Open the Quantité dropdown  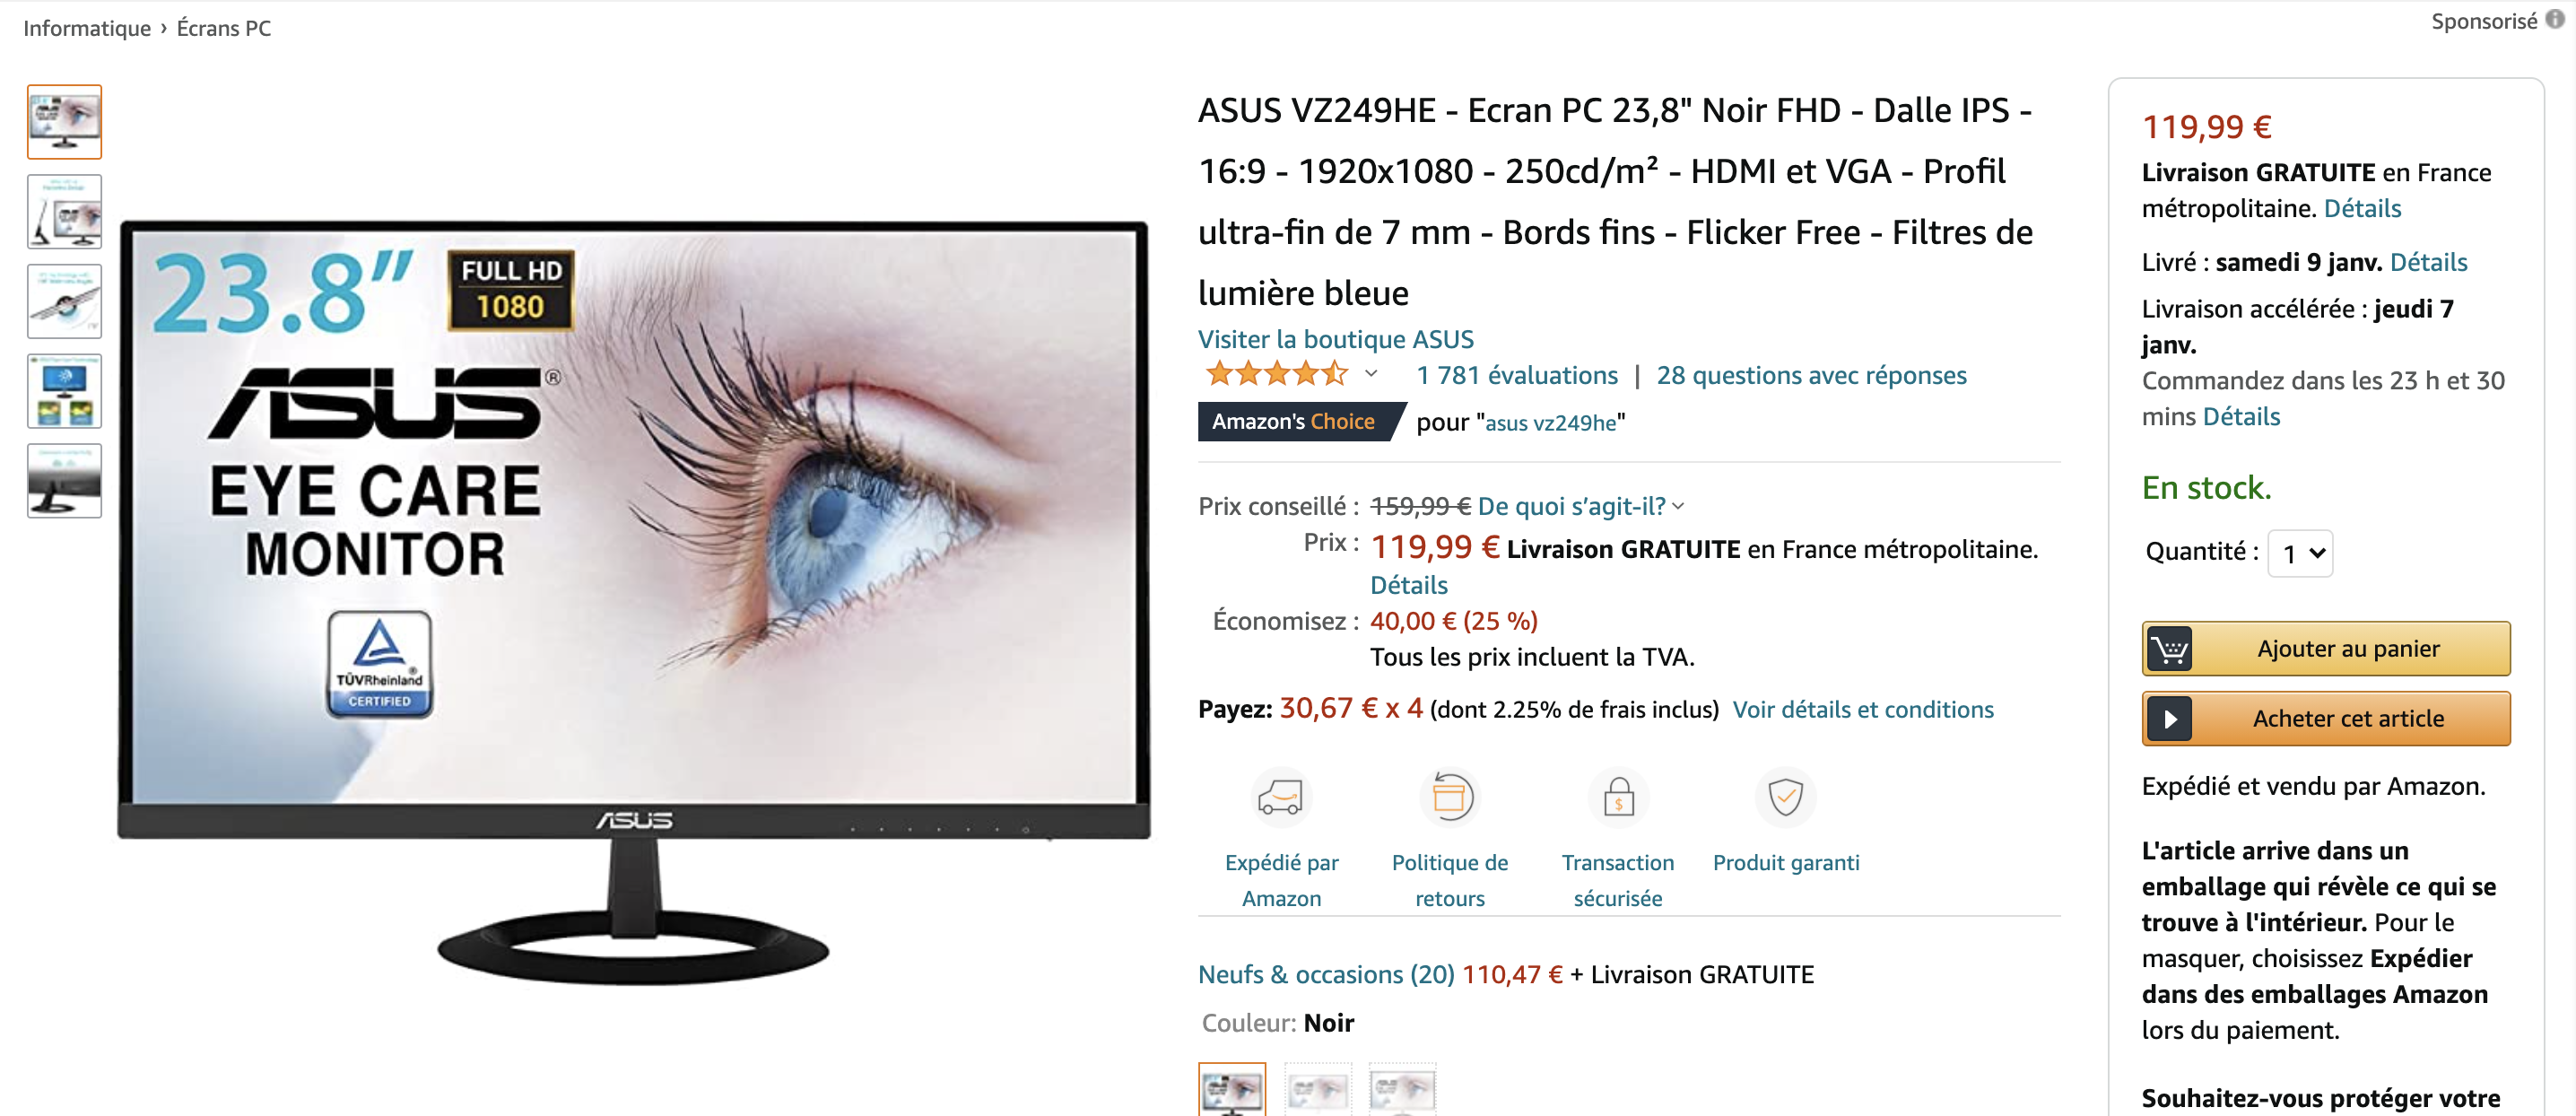[x=2300, y=553]
